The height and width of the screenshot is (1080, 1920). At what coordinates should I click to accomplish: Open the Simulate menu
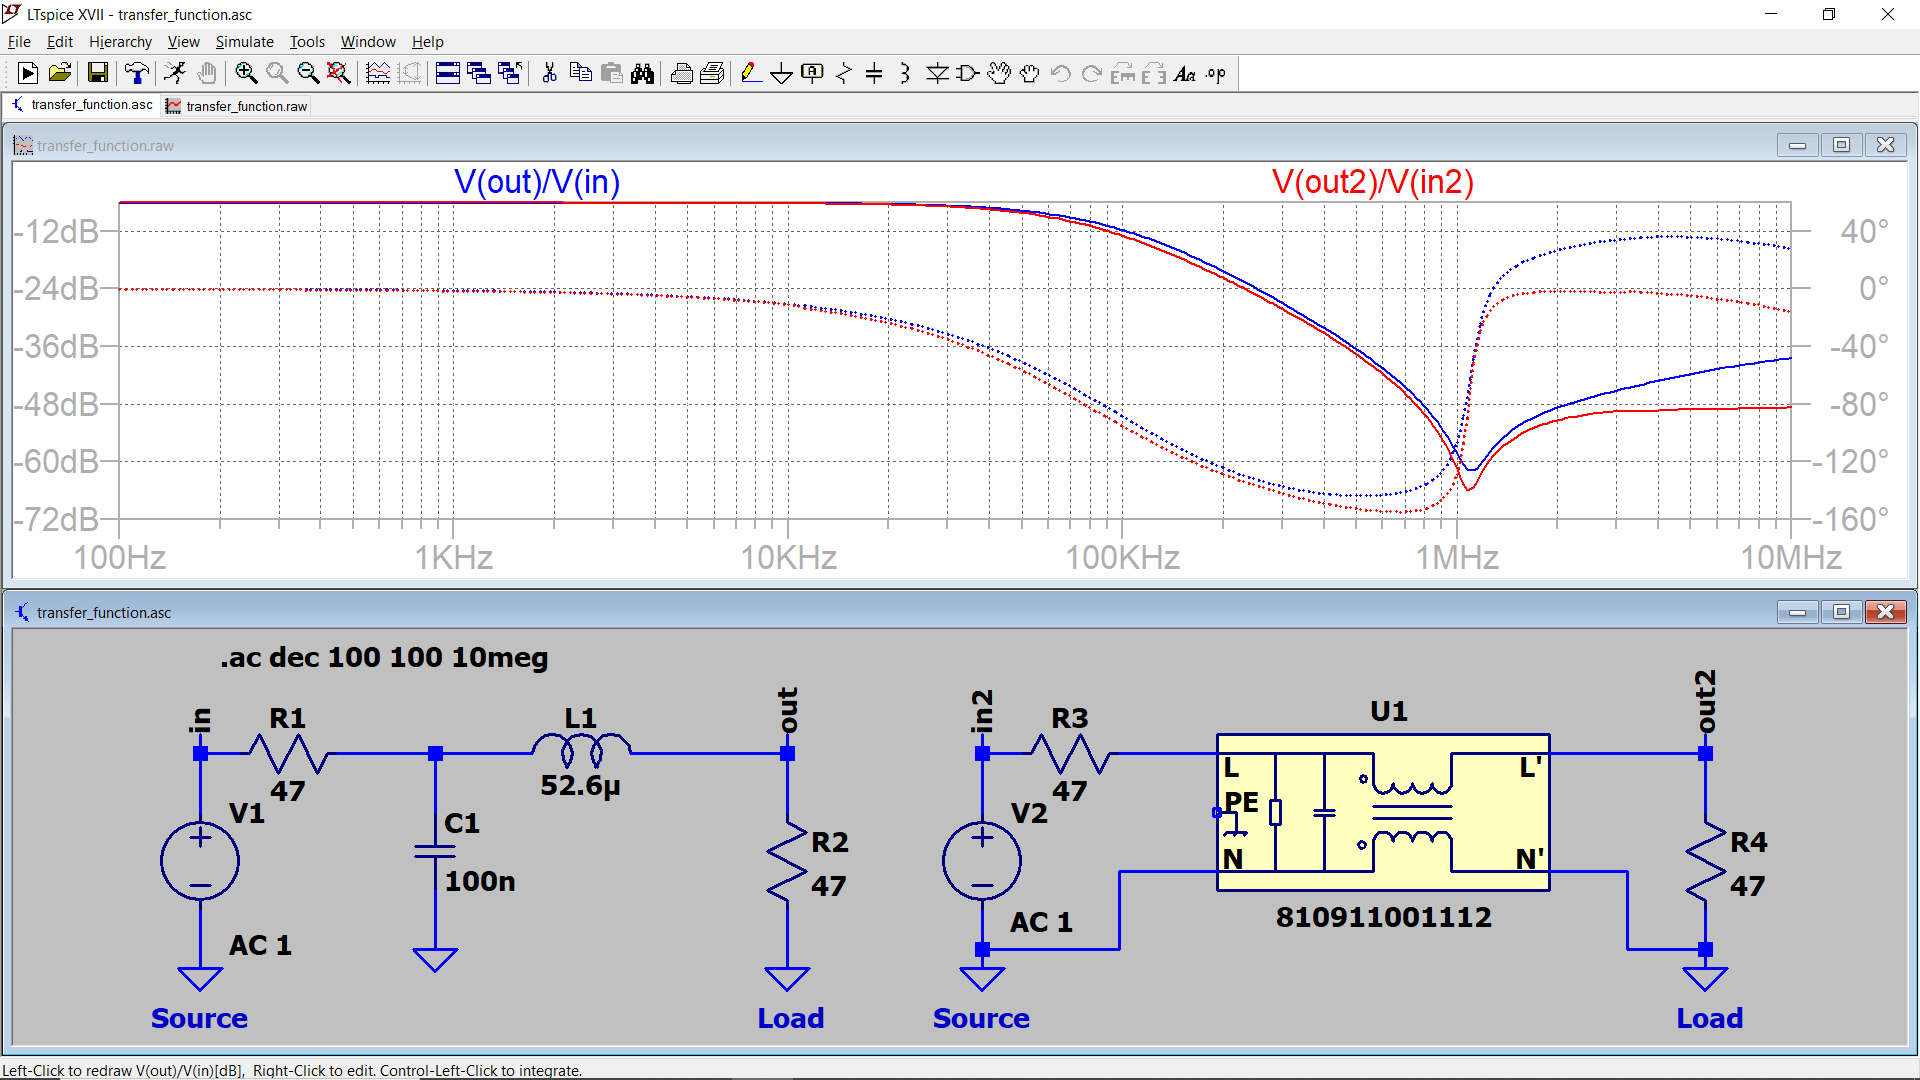[244, 42]
